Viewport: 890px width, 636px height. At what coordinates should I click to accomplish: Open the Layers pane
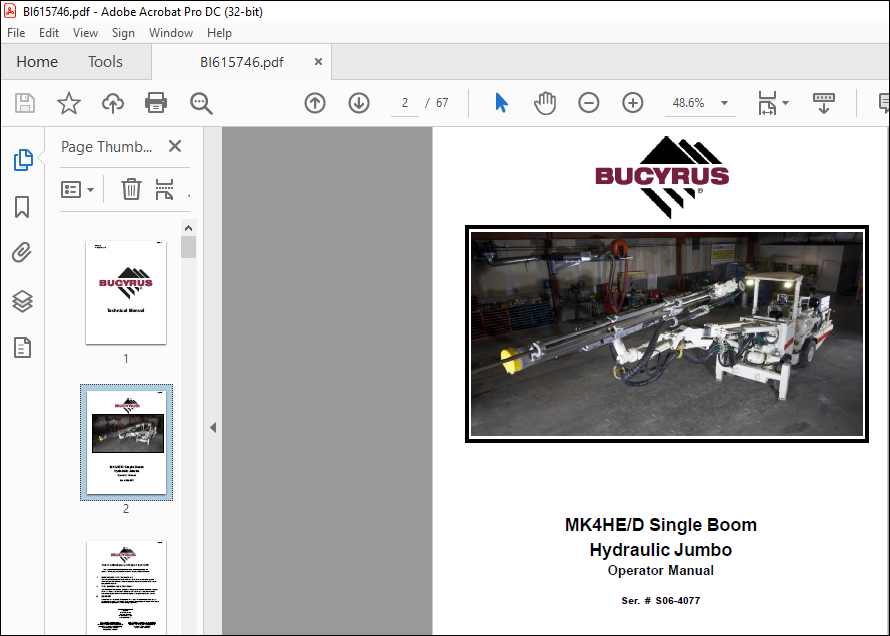point(22,301)
